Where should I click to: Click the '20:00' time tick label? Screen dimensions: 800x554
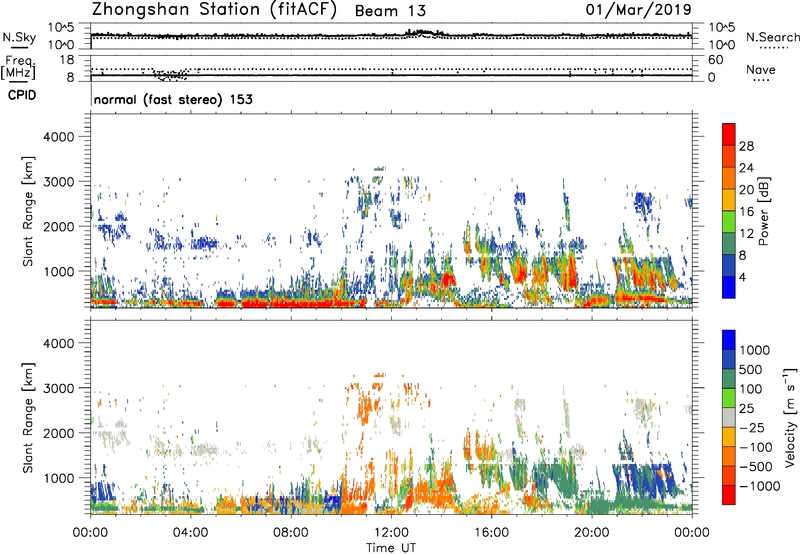point(591,533)
